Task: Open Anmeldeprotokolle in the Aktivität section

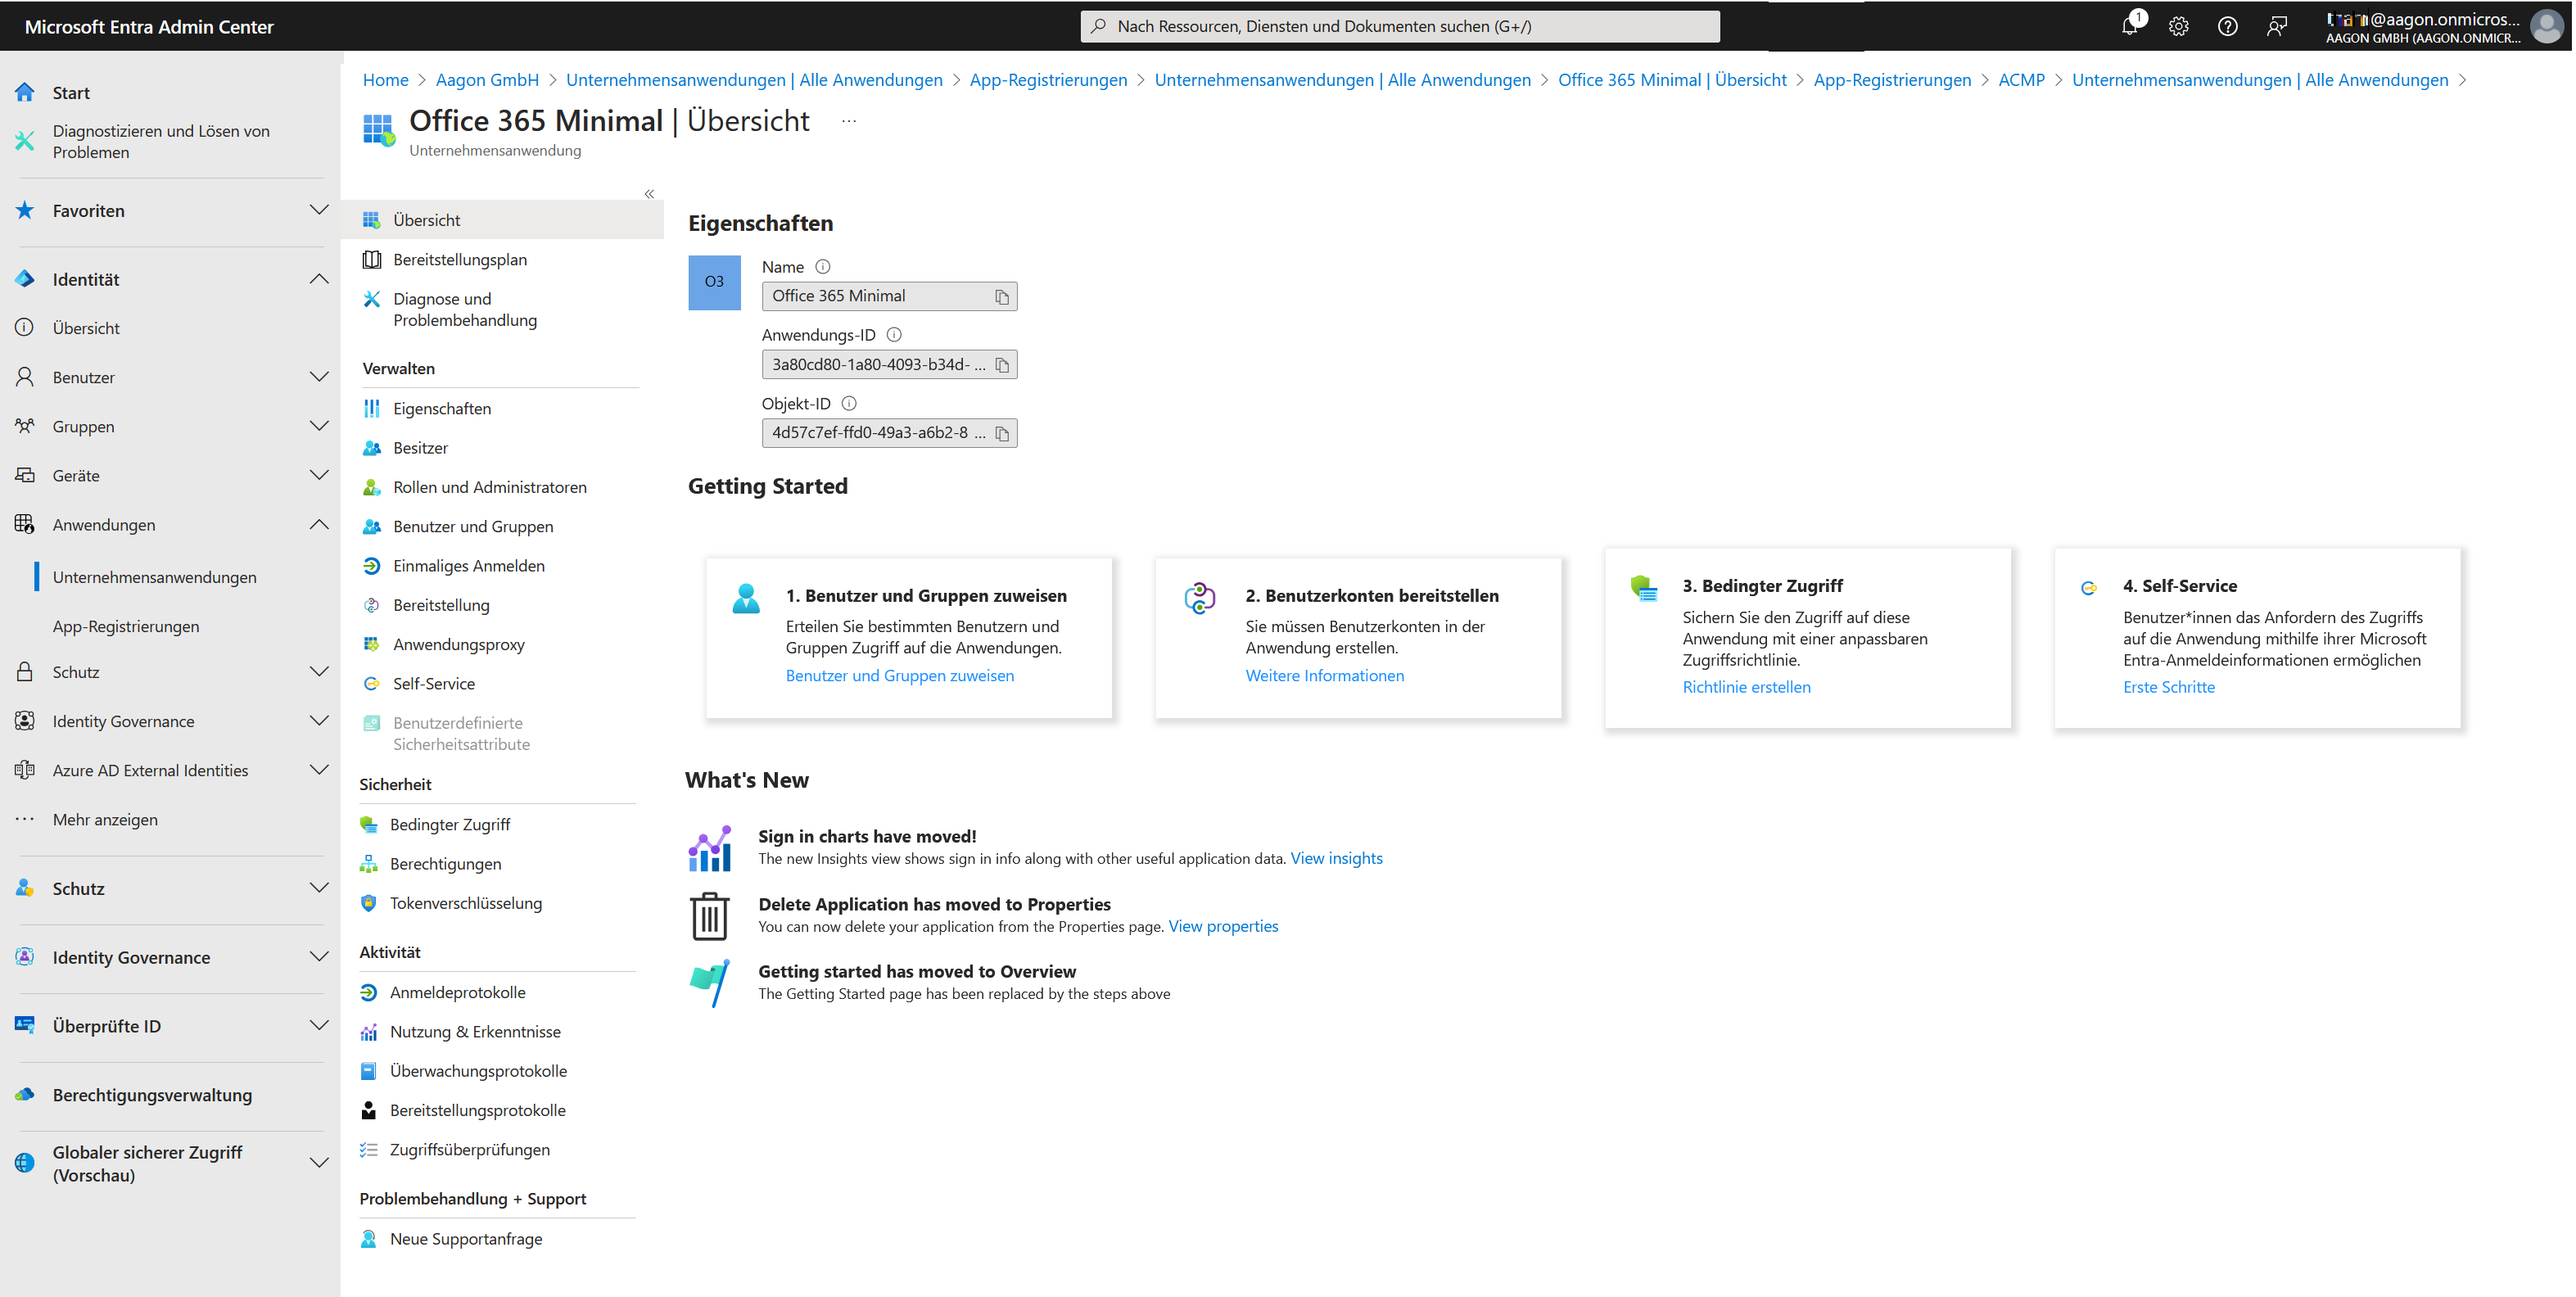Action: click(x=458, y=992)
